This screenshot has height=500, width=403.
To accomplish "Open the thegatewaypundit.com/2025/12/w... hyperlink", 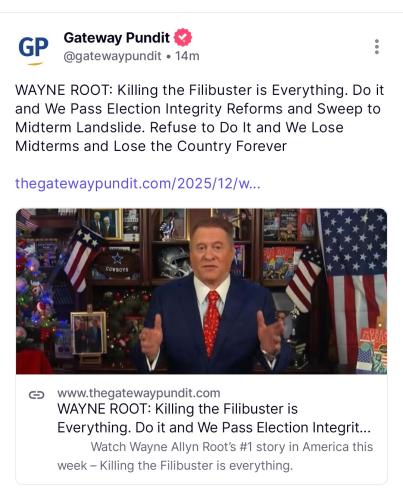I will pos(138,184).
